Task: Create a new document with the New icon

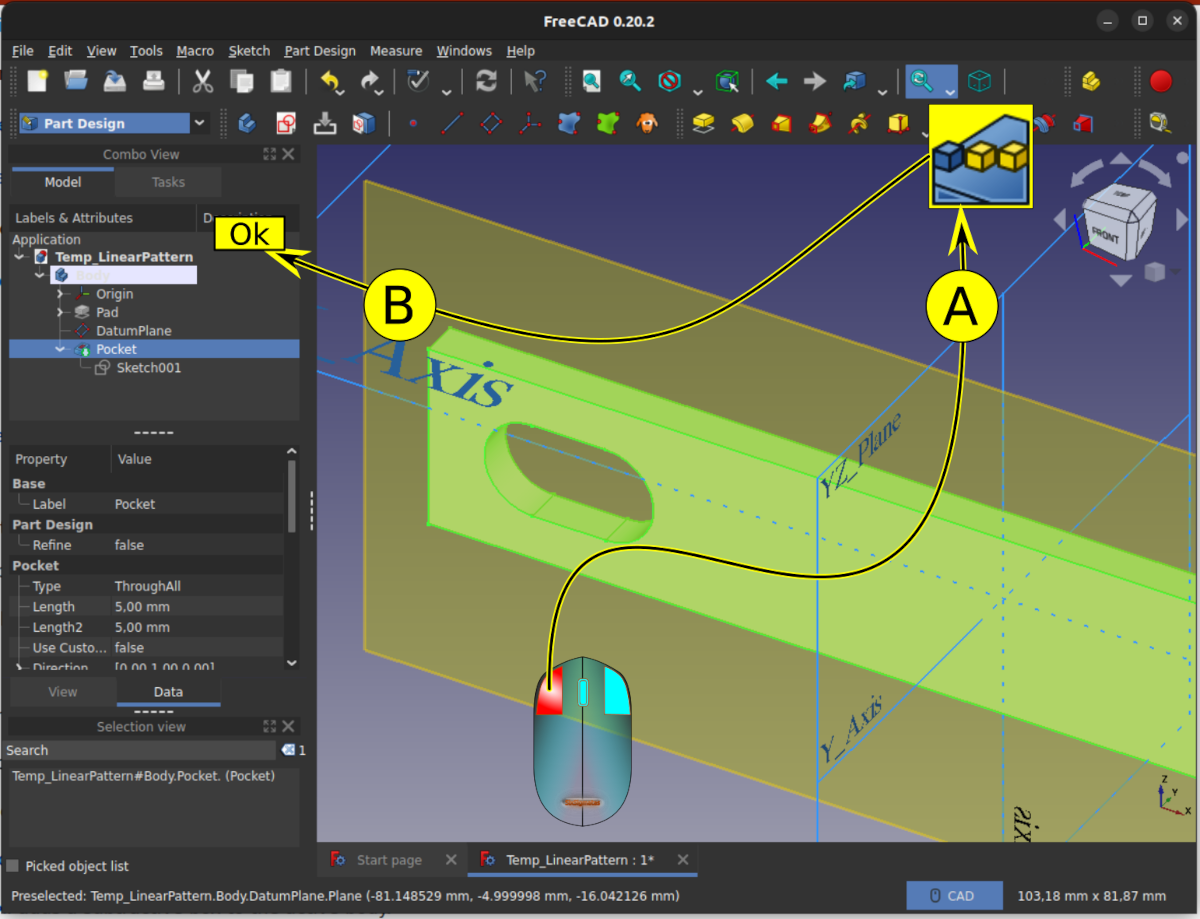Action: click(38, 81)
